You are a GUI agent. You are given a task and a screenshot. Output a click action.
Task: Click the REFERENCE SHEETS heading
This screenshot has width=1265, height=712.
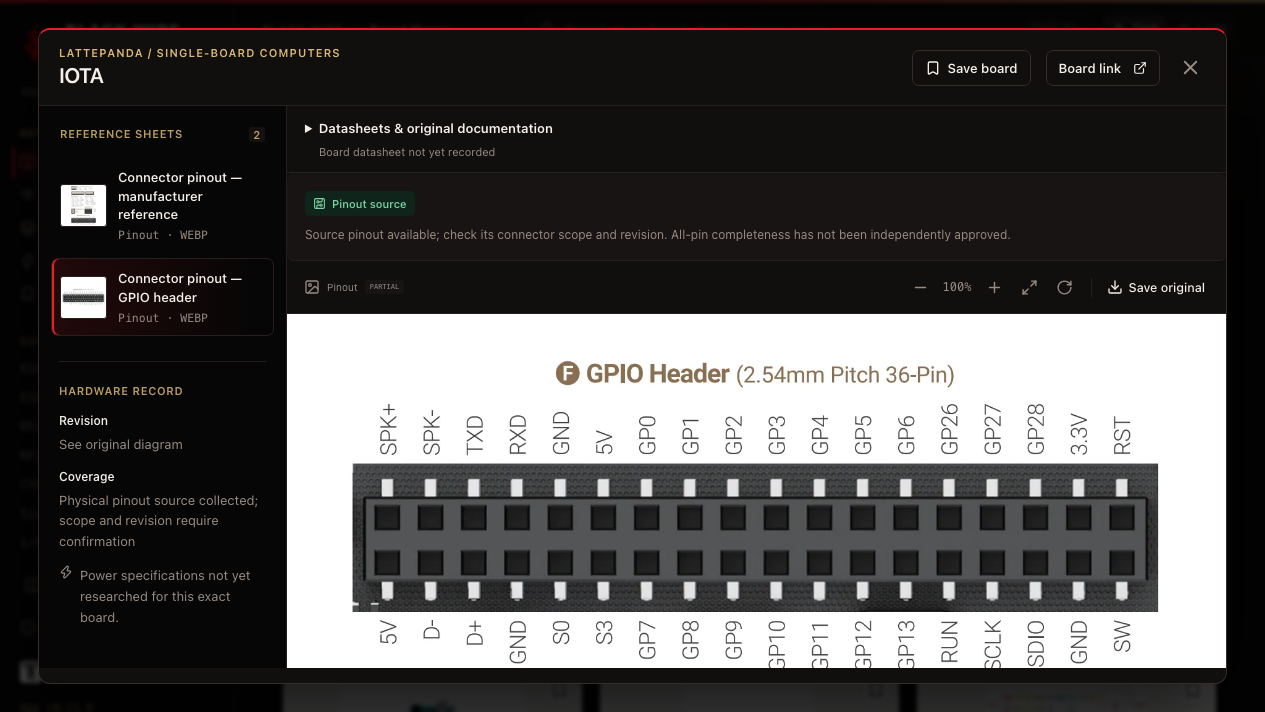tap(121, 134)
